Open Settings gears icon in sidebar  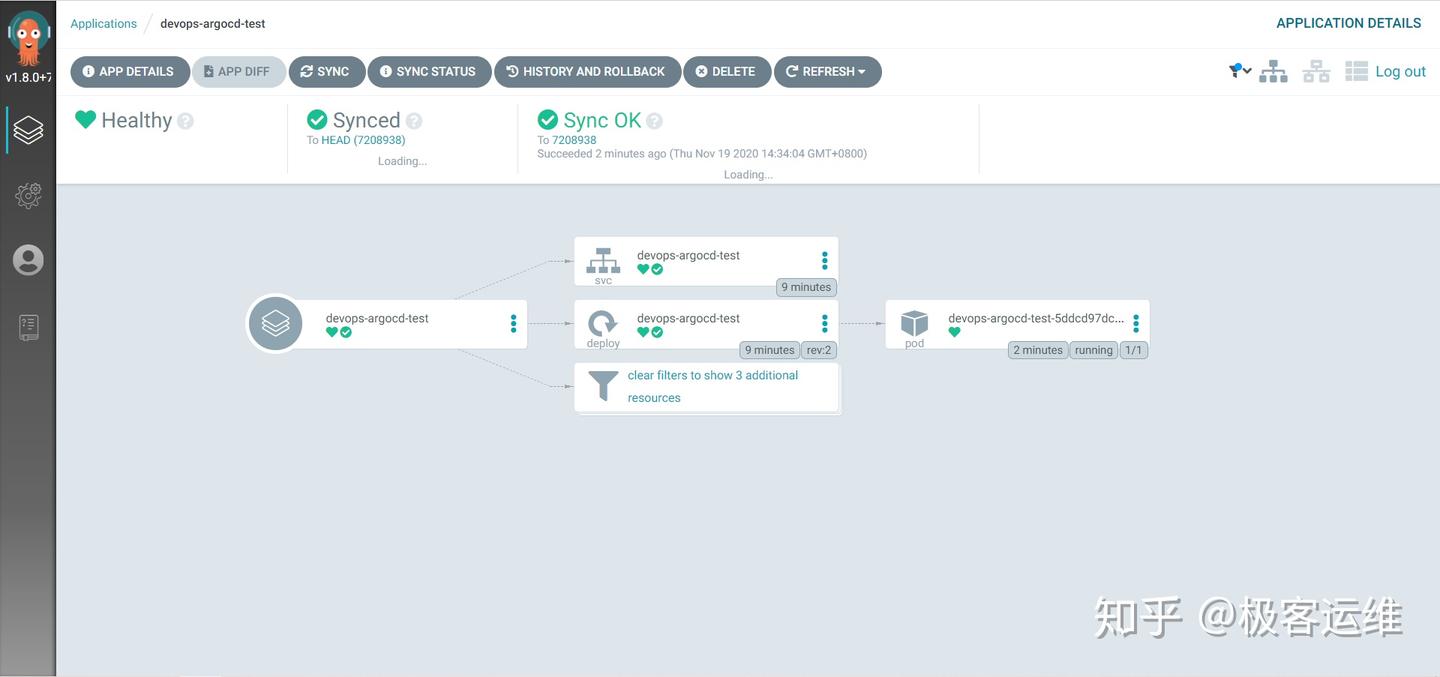28,196
